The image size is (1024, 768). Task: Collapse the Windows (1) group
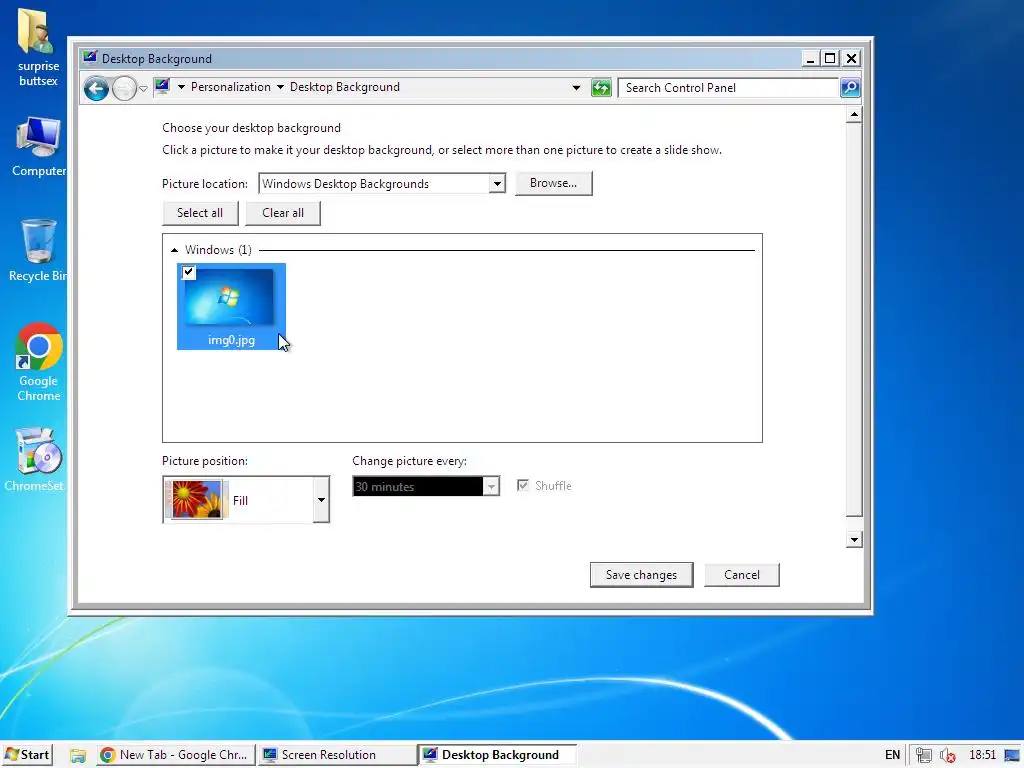pyautogui.click(x=174, y=250)
